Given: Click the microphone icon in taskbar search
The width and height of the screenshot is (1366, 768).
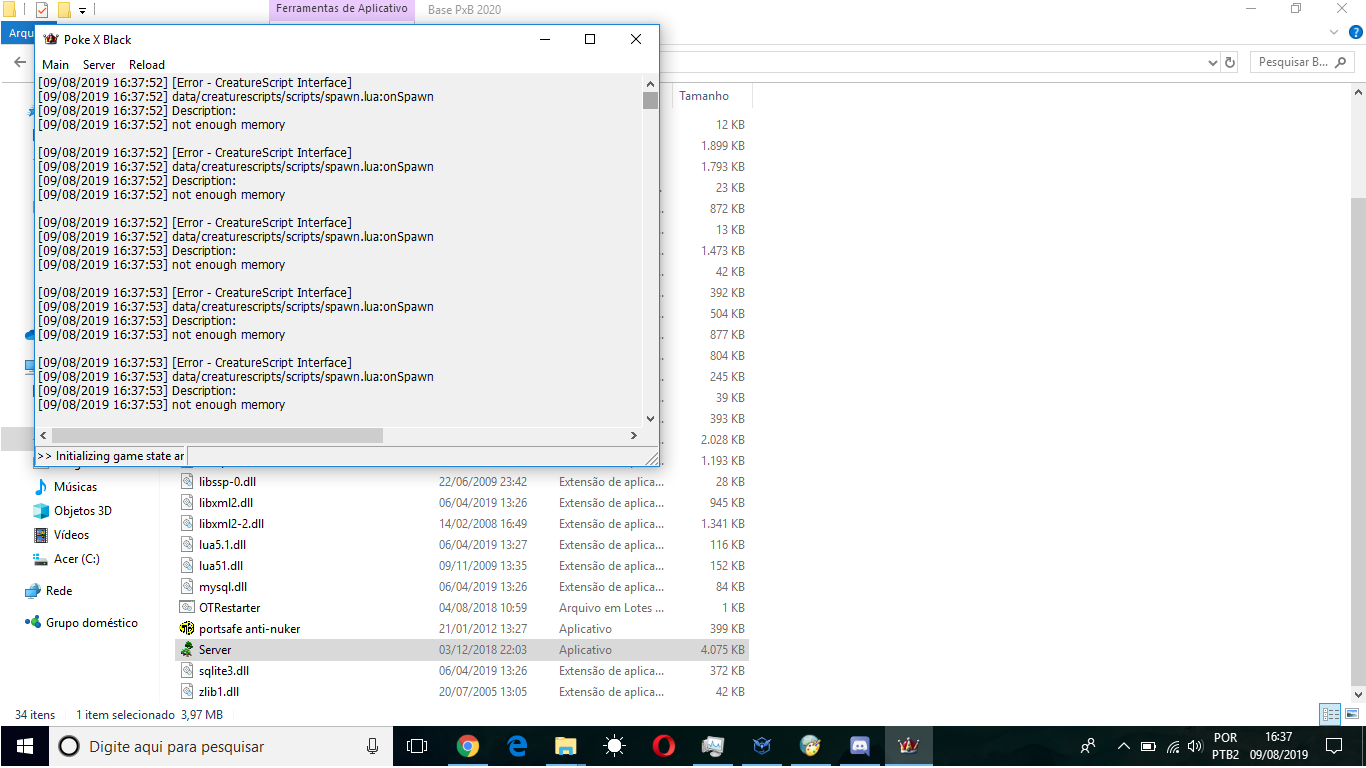Looking at the screenshot, I should (372, 746).
